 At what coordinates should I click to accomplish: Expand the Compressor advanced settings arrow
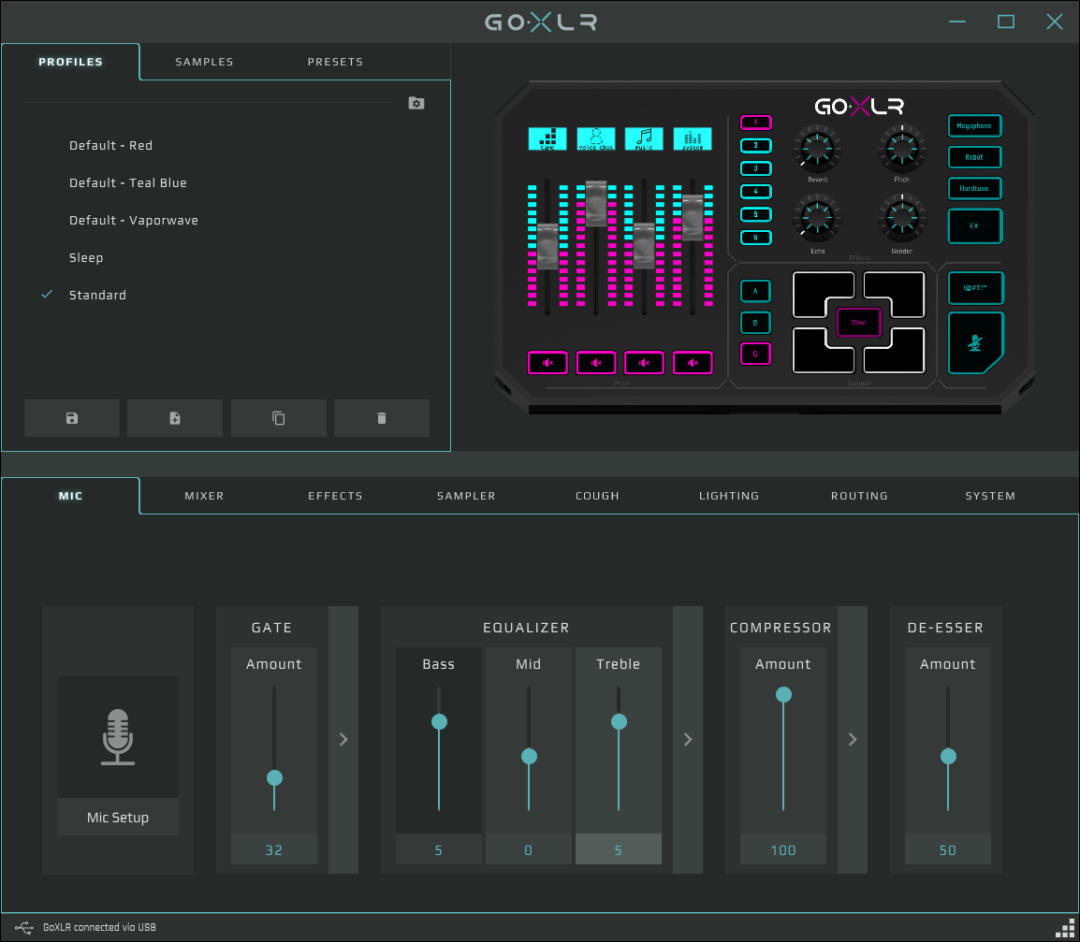pos(852,739)
